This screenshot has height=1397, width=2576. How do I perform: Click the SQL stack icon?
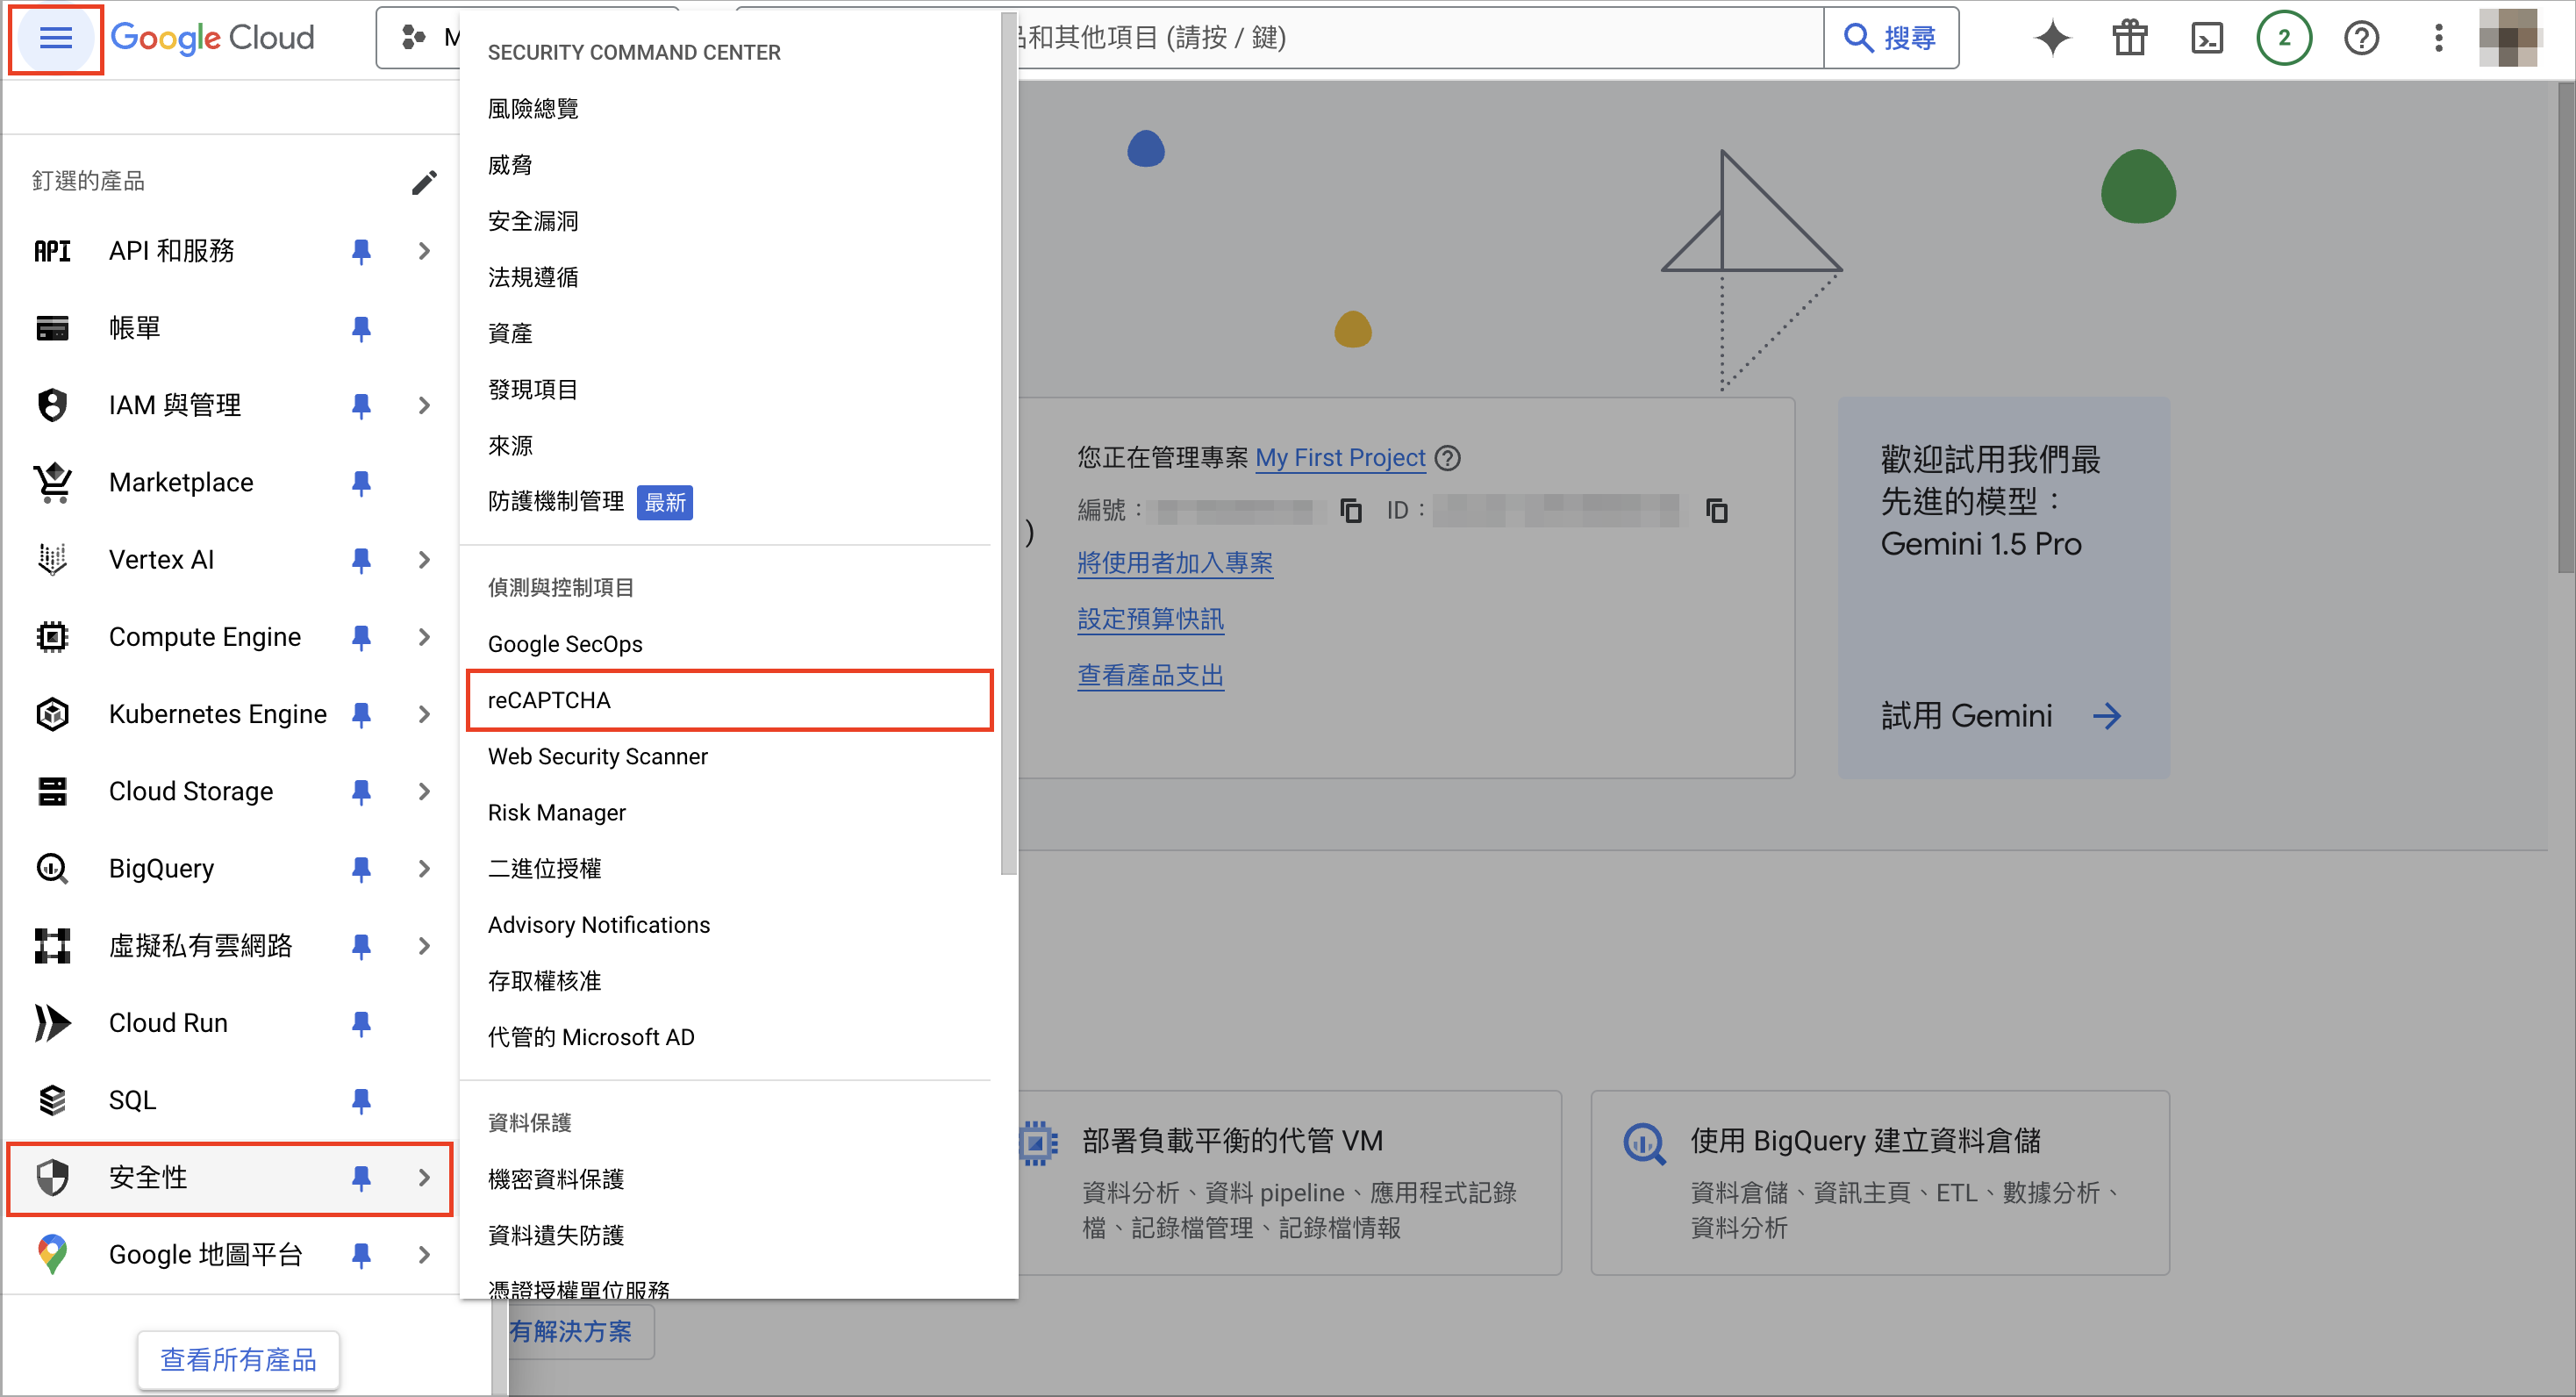(52, 1100)
